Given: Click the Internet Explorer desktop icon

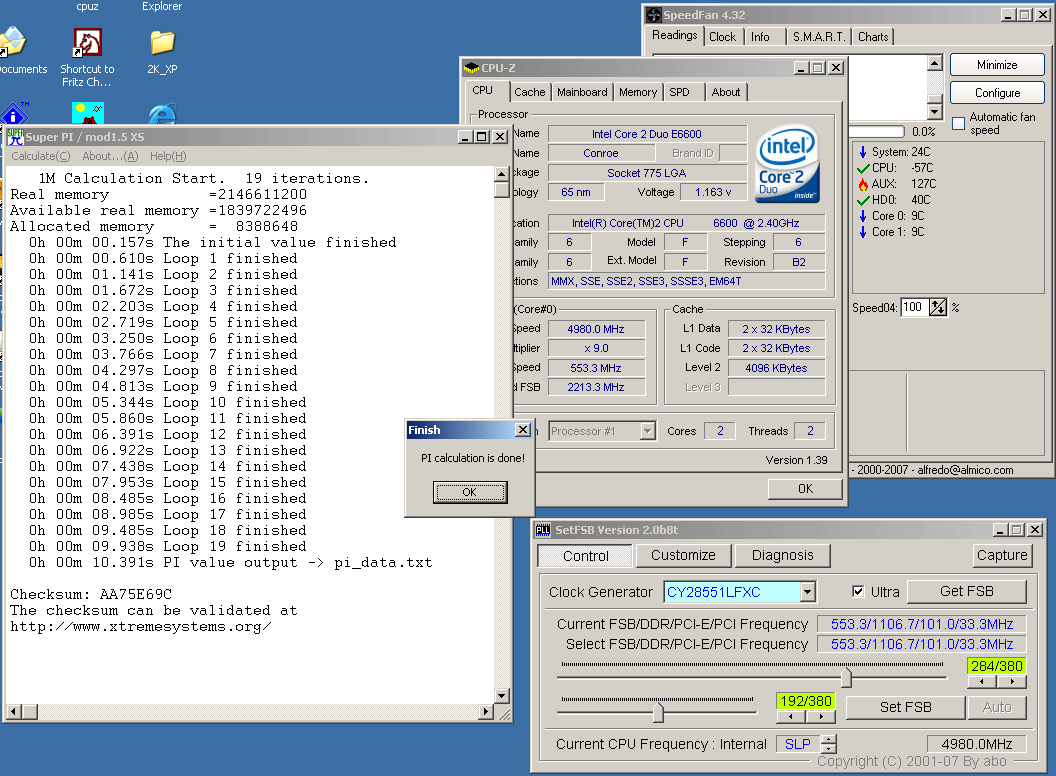Looking at the screenshot, I should click(162, 115).
